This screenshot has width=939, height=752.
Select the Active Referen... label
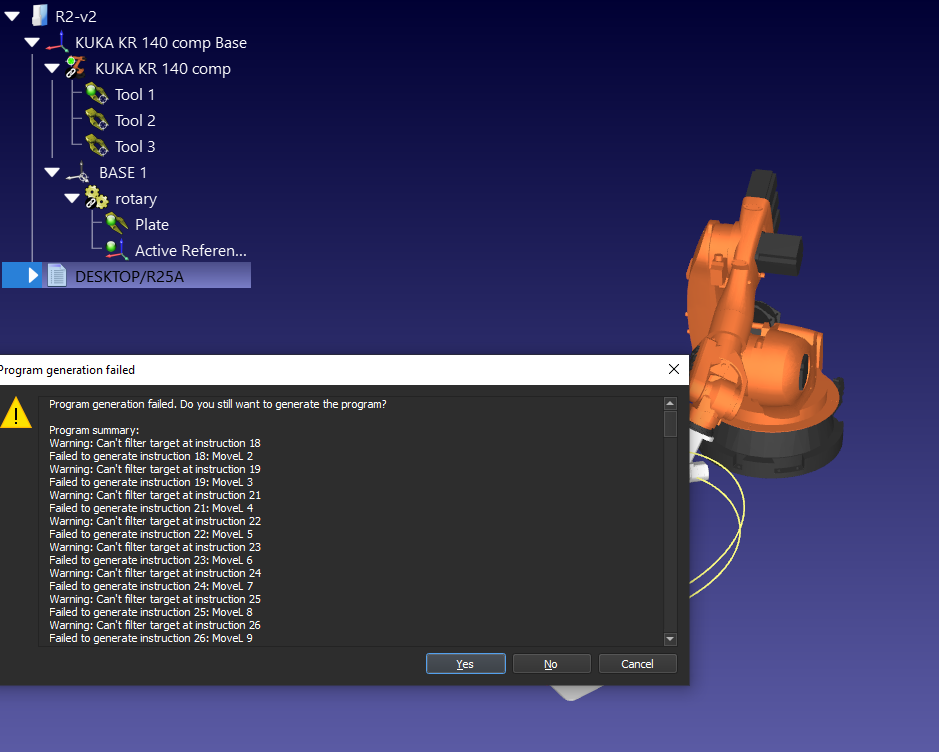coord(190,250)
